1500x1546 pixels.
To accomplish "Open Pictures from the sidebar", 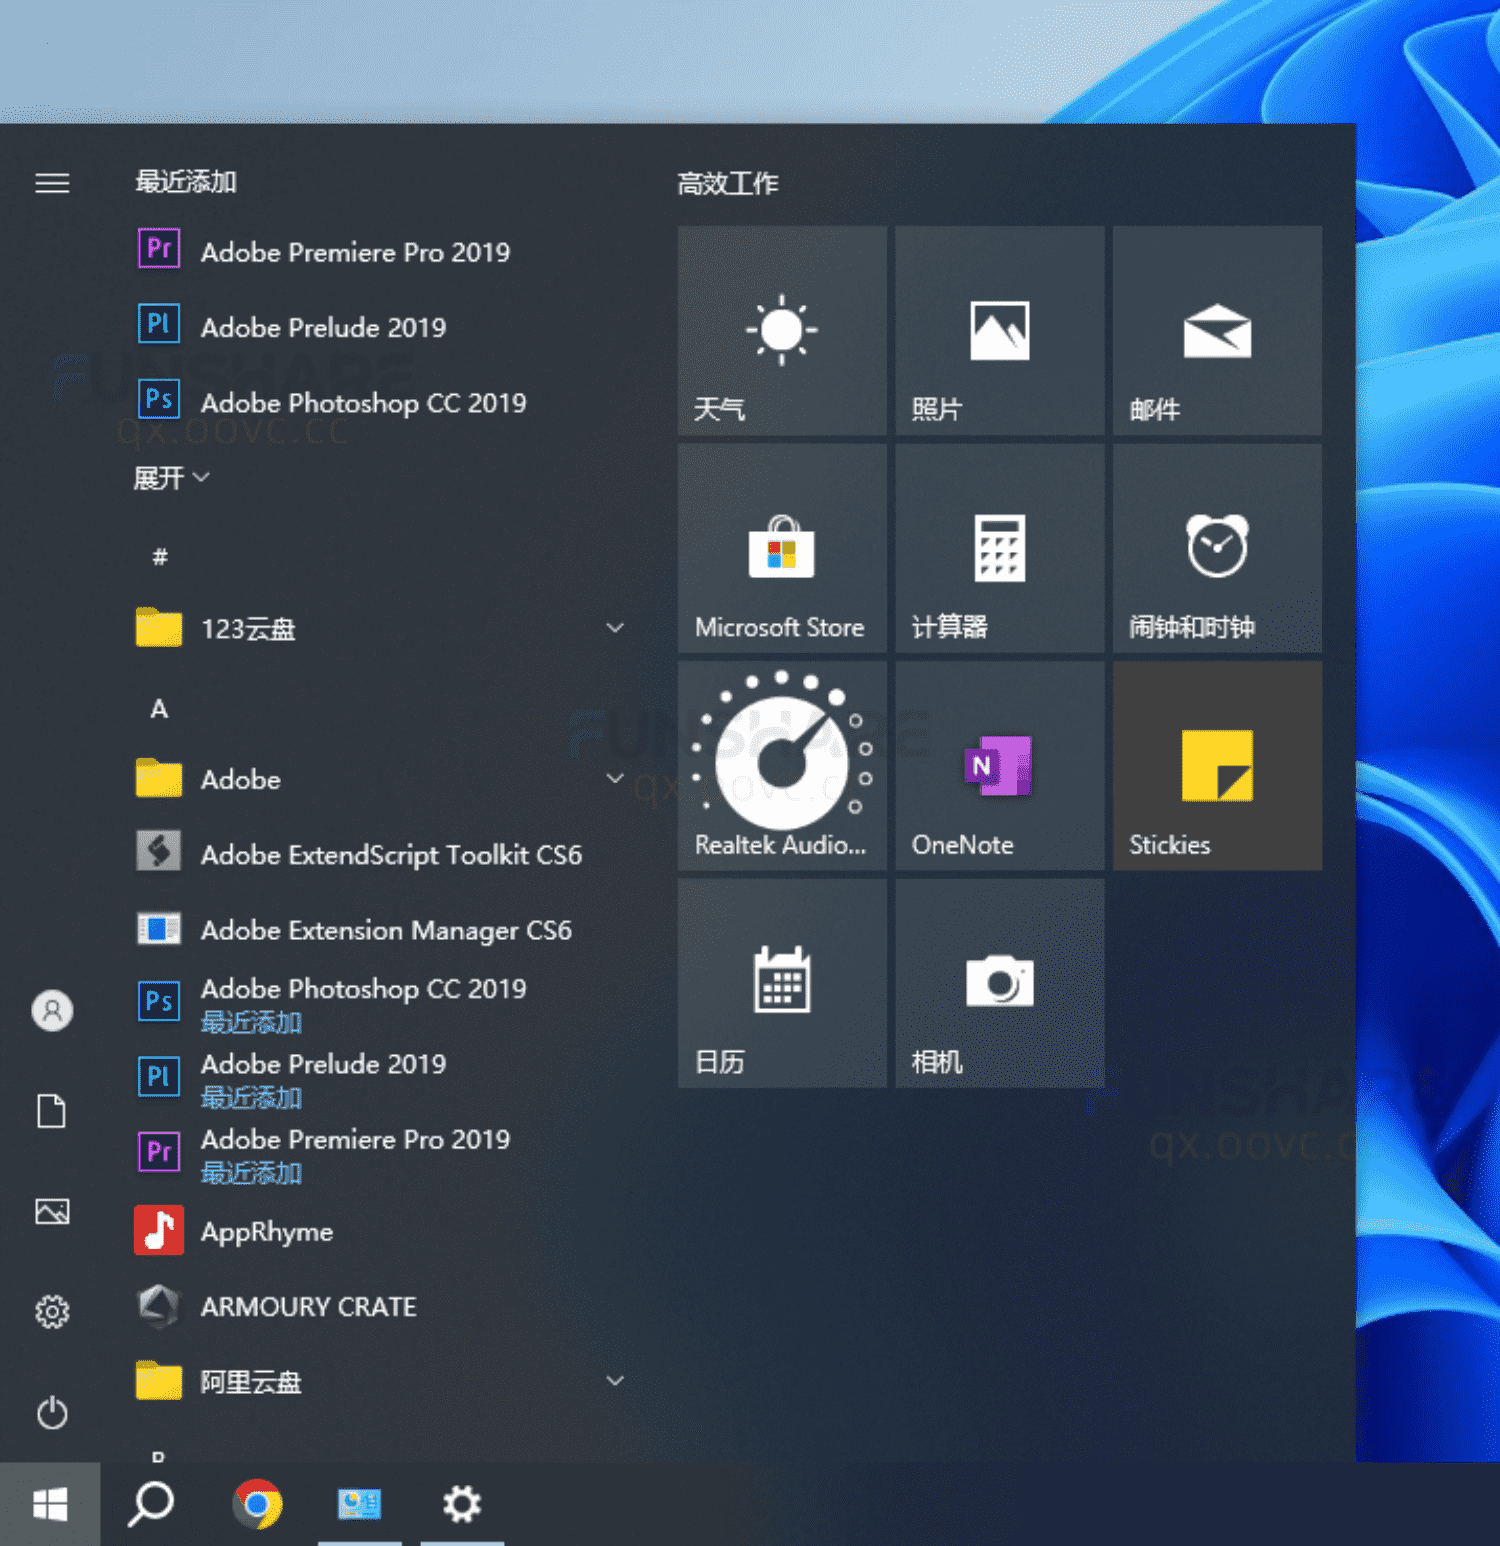I will point(52,1212).
